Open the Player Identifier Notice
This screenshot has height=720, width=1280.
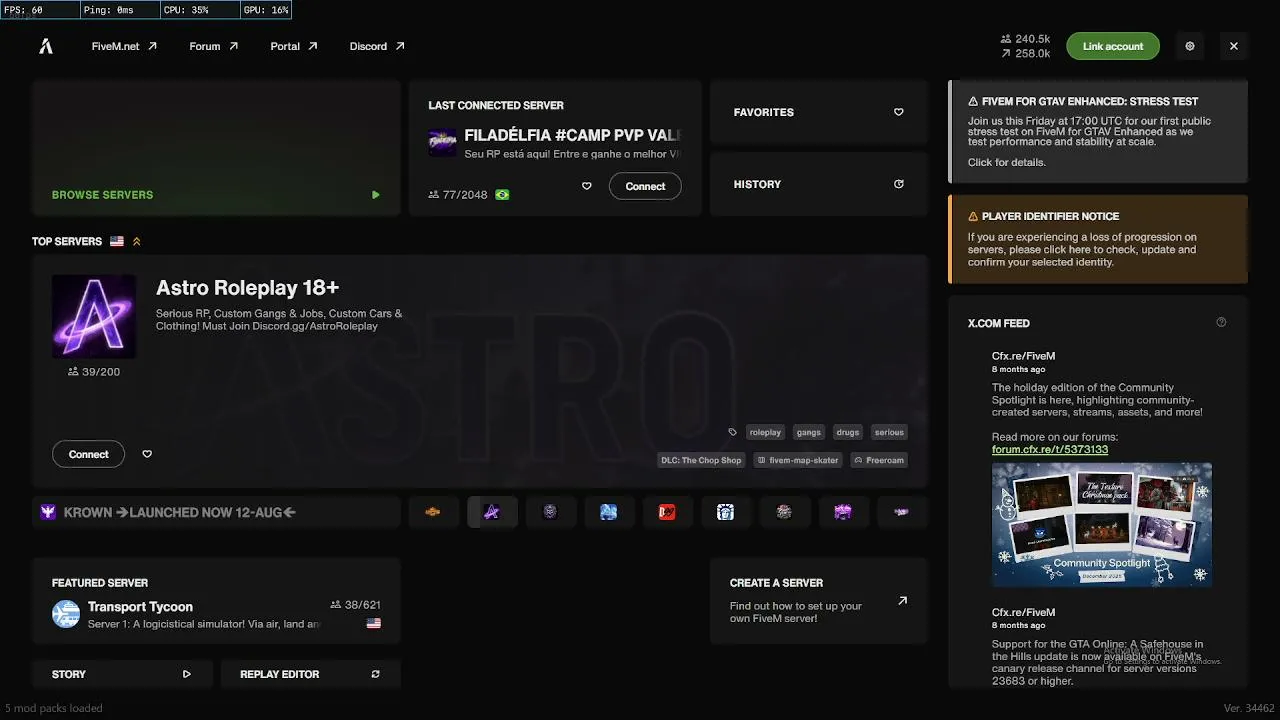coord(1098,239)
